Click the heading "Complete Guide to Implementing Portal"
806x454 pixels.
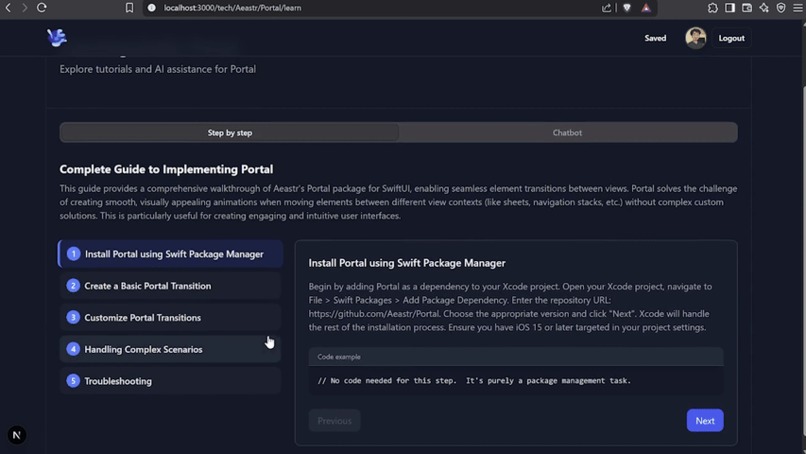(x=166, y=169)
